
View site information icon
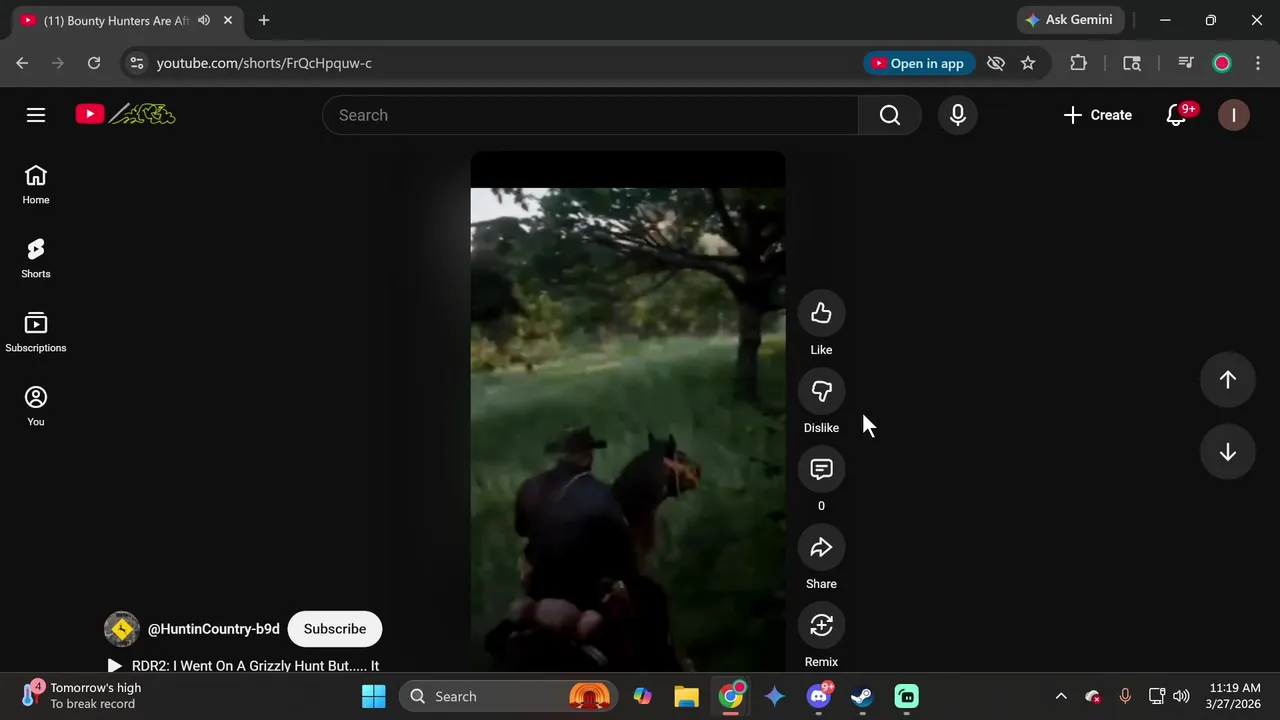point(137,63)
